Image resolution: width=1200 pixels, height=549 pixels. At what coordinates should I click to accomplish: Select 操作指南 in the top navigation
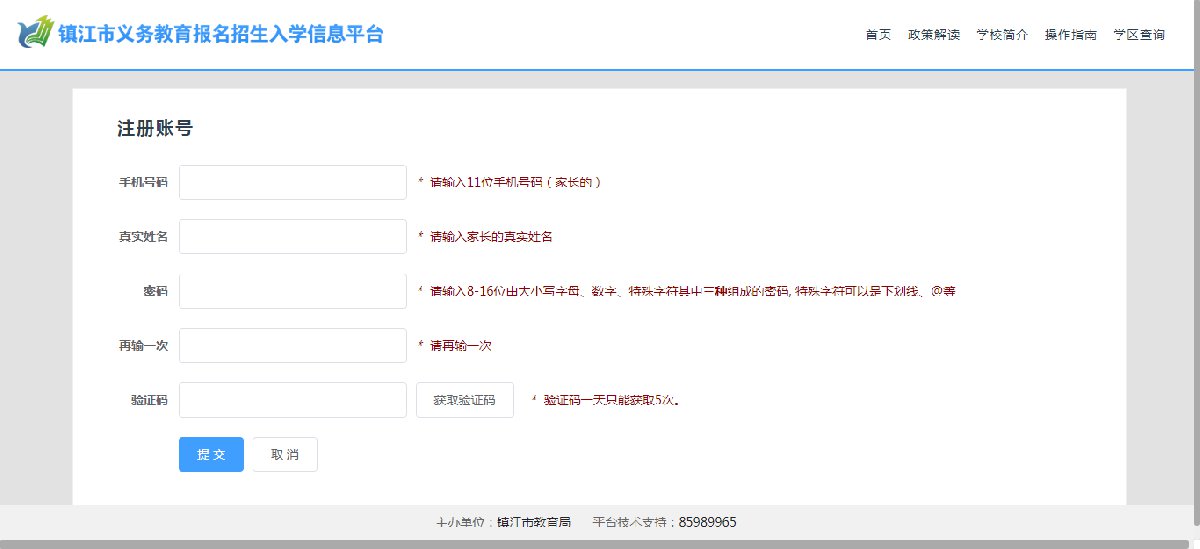pos(1070,34)
